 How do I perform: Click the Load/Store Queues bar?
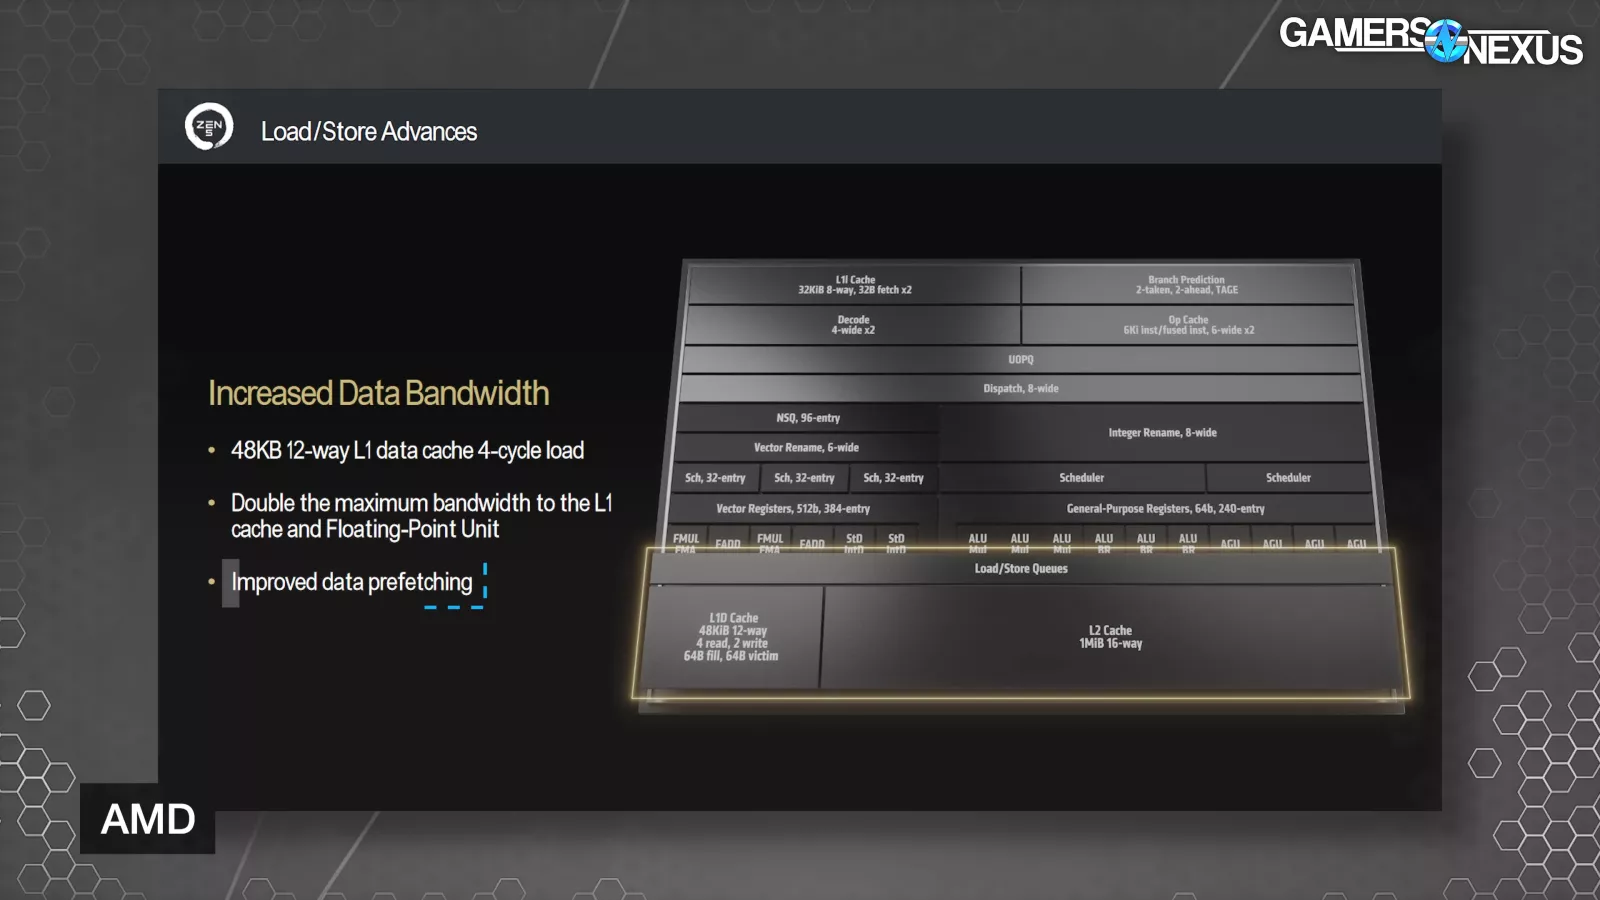[1020, 568]
